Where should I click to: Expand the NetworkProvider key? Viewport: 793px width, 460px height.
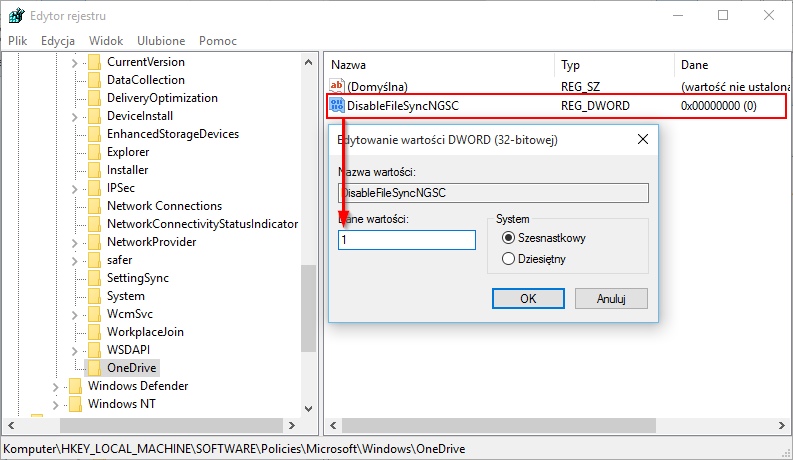[74, 243]
